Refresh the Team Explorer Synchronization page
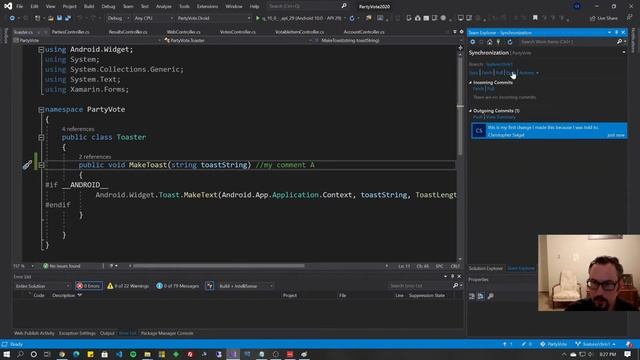Viewport: 640px width, 360px height. pyautogui.click(x=510, y=42)
